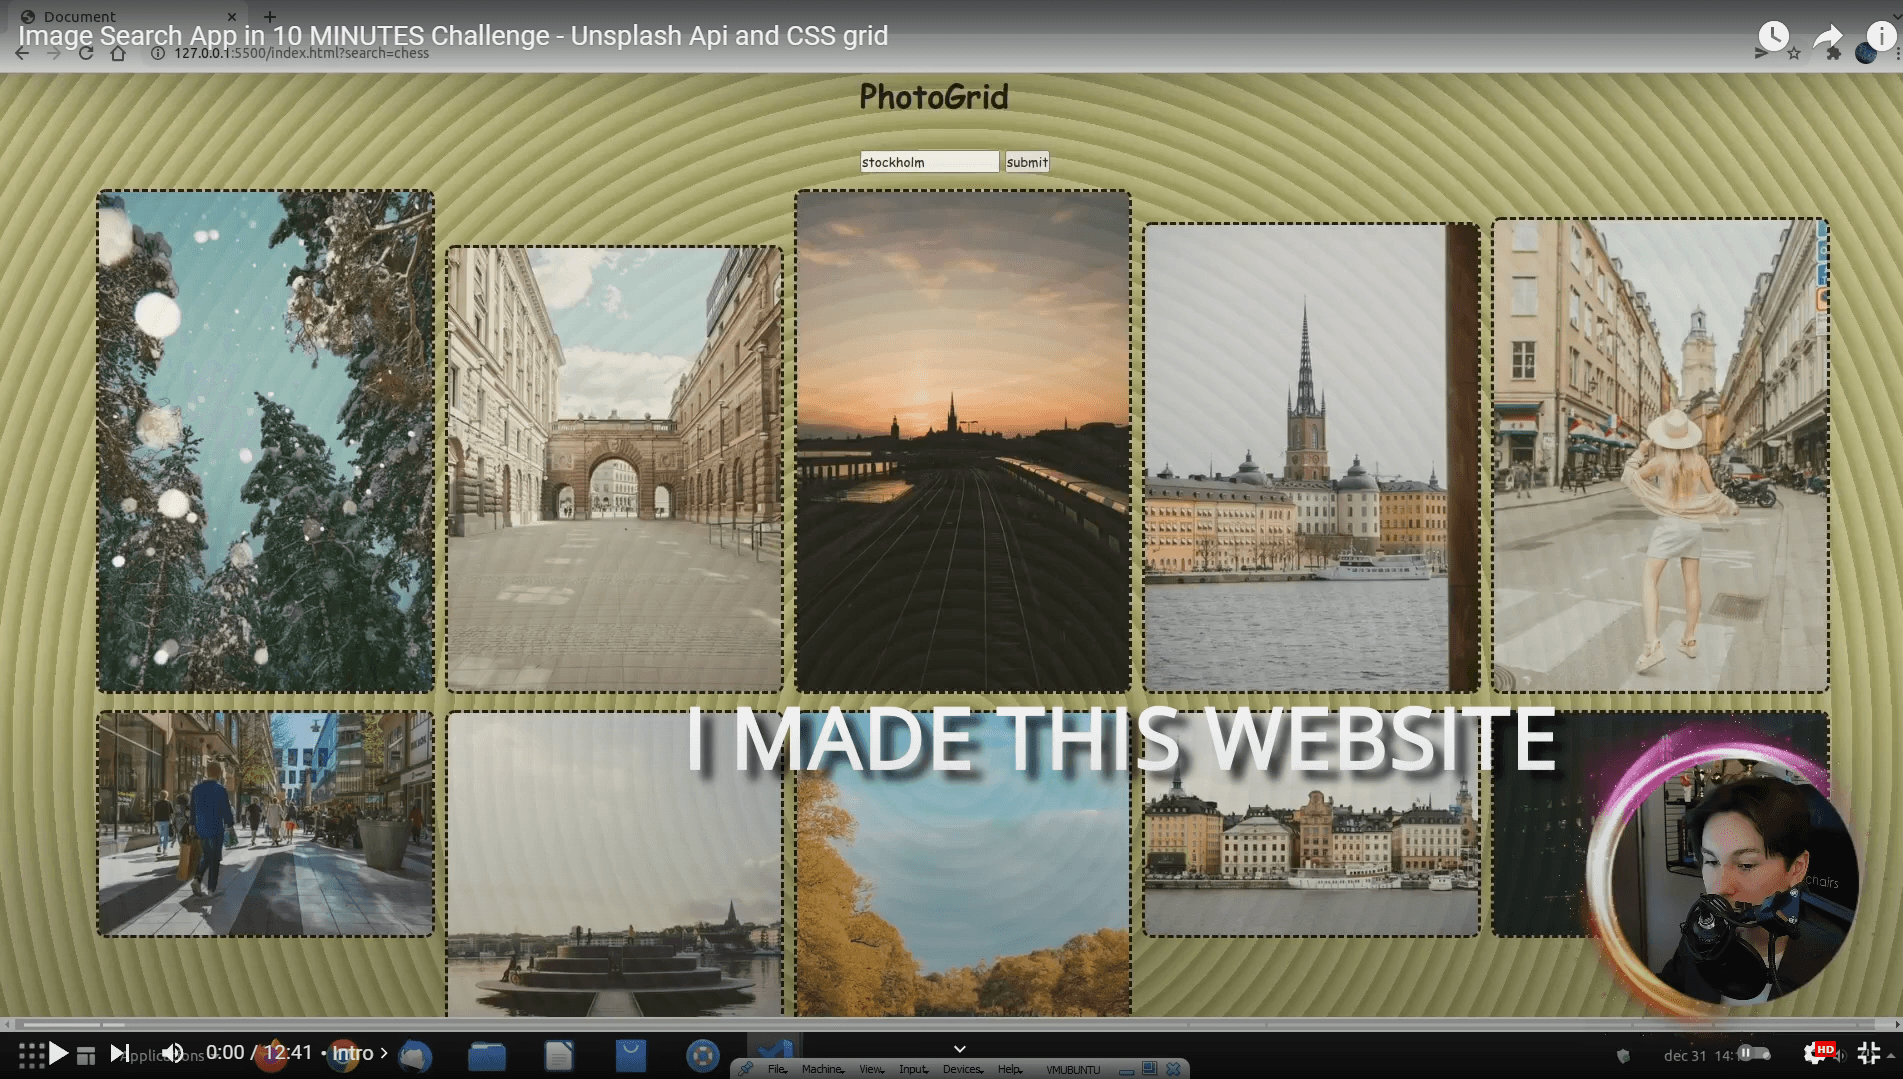Play the video

pyautogui.click(x=58, y=1053)
